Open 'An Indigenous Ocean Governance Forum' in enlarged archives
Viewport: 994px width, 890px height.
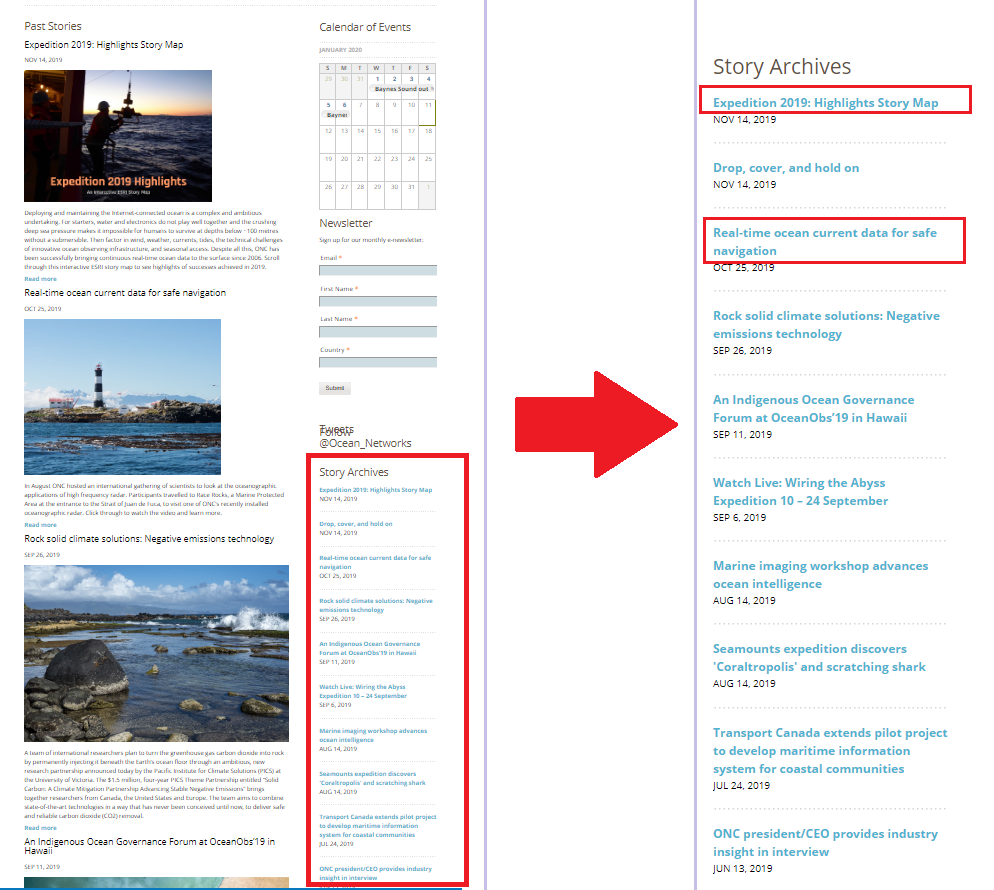tap(813, 409)
